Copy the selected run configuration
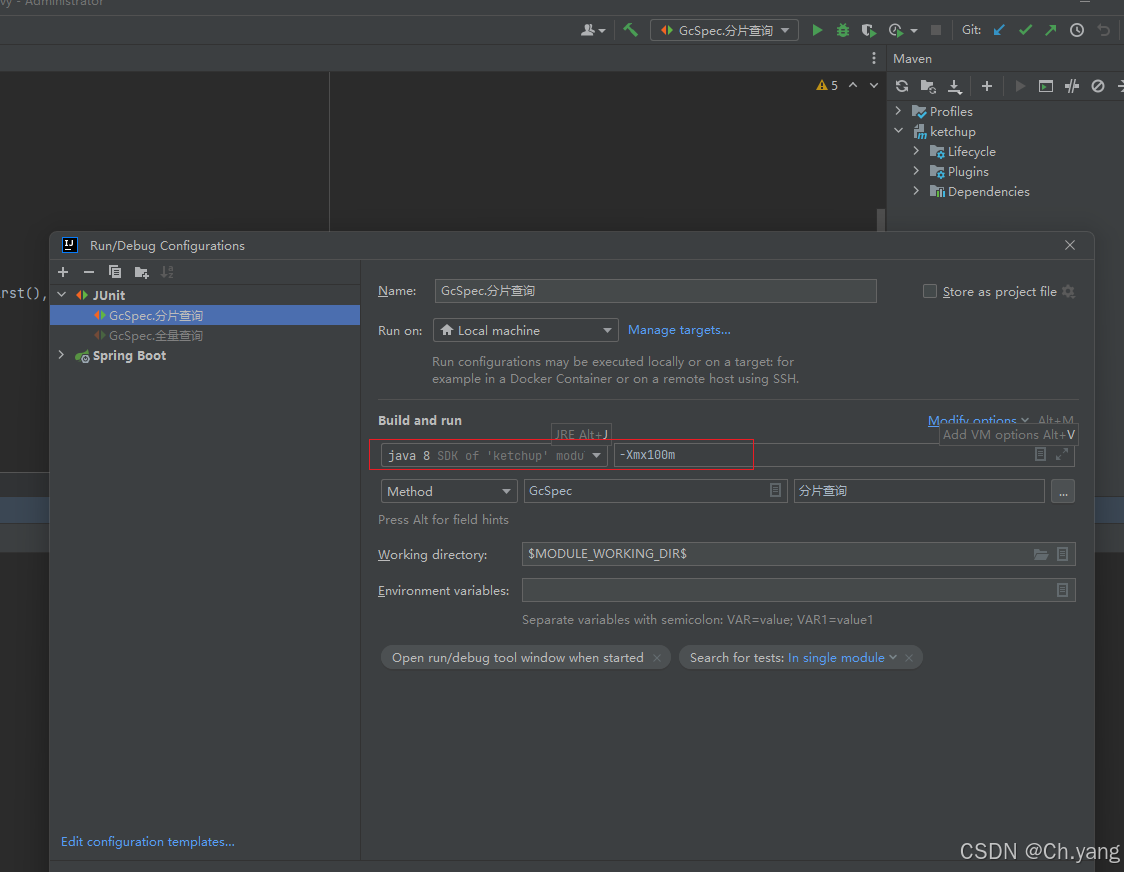The image size is (1124, 872). 115,272
